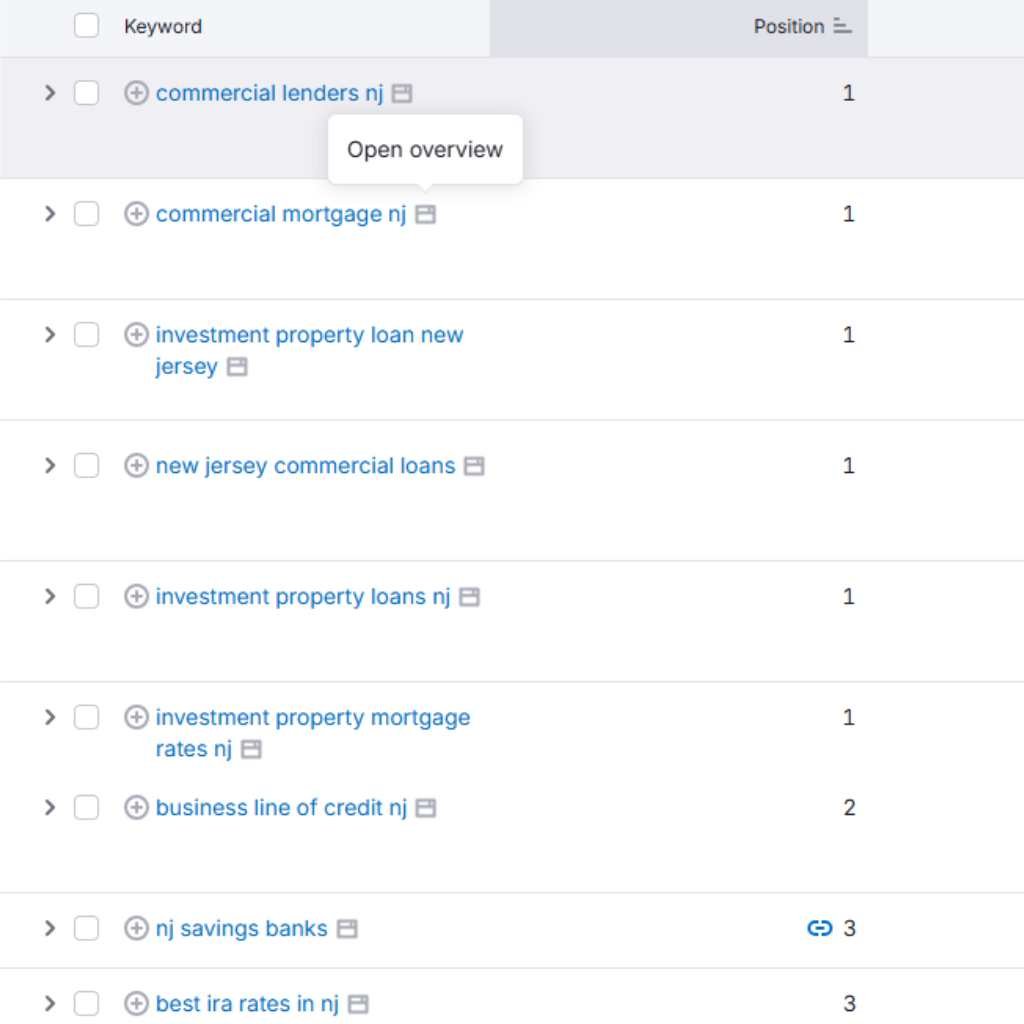Click the Position column sort icon
Screen dimensions: 1024x1024
point(843,27)
